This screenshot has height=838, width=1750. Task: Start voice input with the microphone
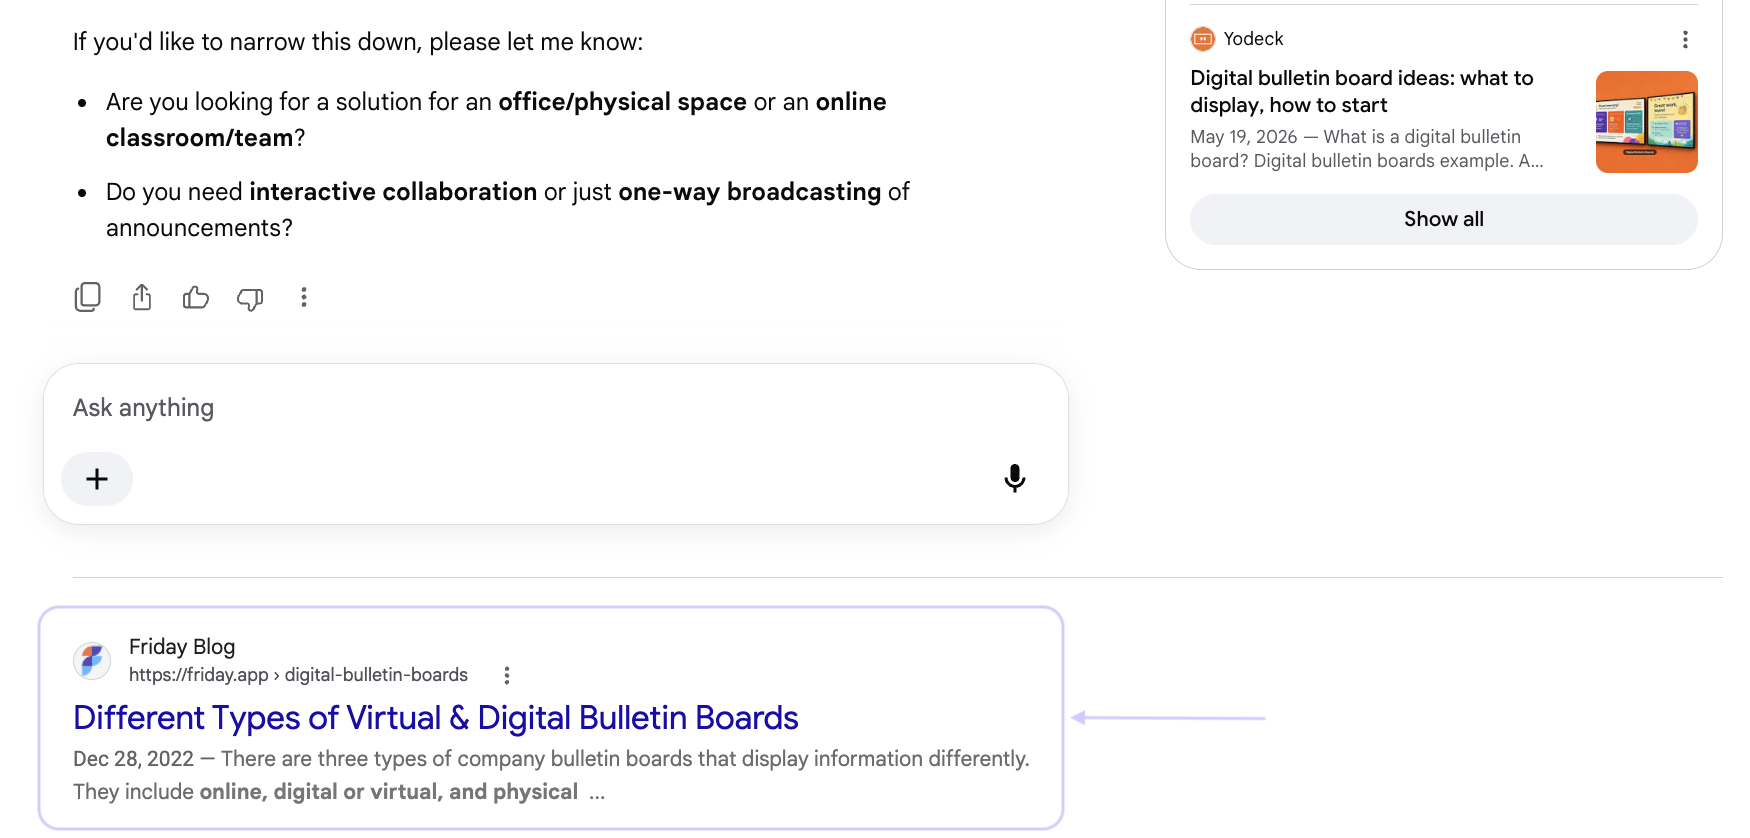click(1015, 478)
